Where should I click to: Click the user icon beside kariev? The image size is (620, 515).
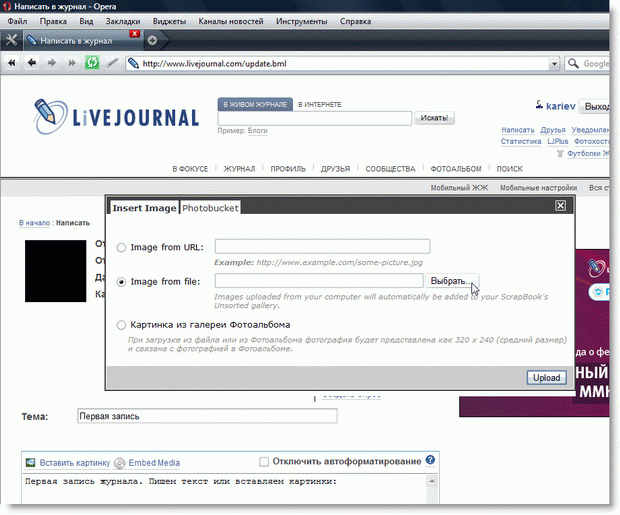click(539, 105)
